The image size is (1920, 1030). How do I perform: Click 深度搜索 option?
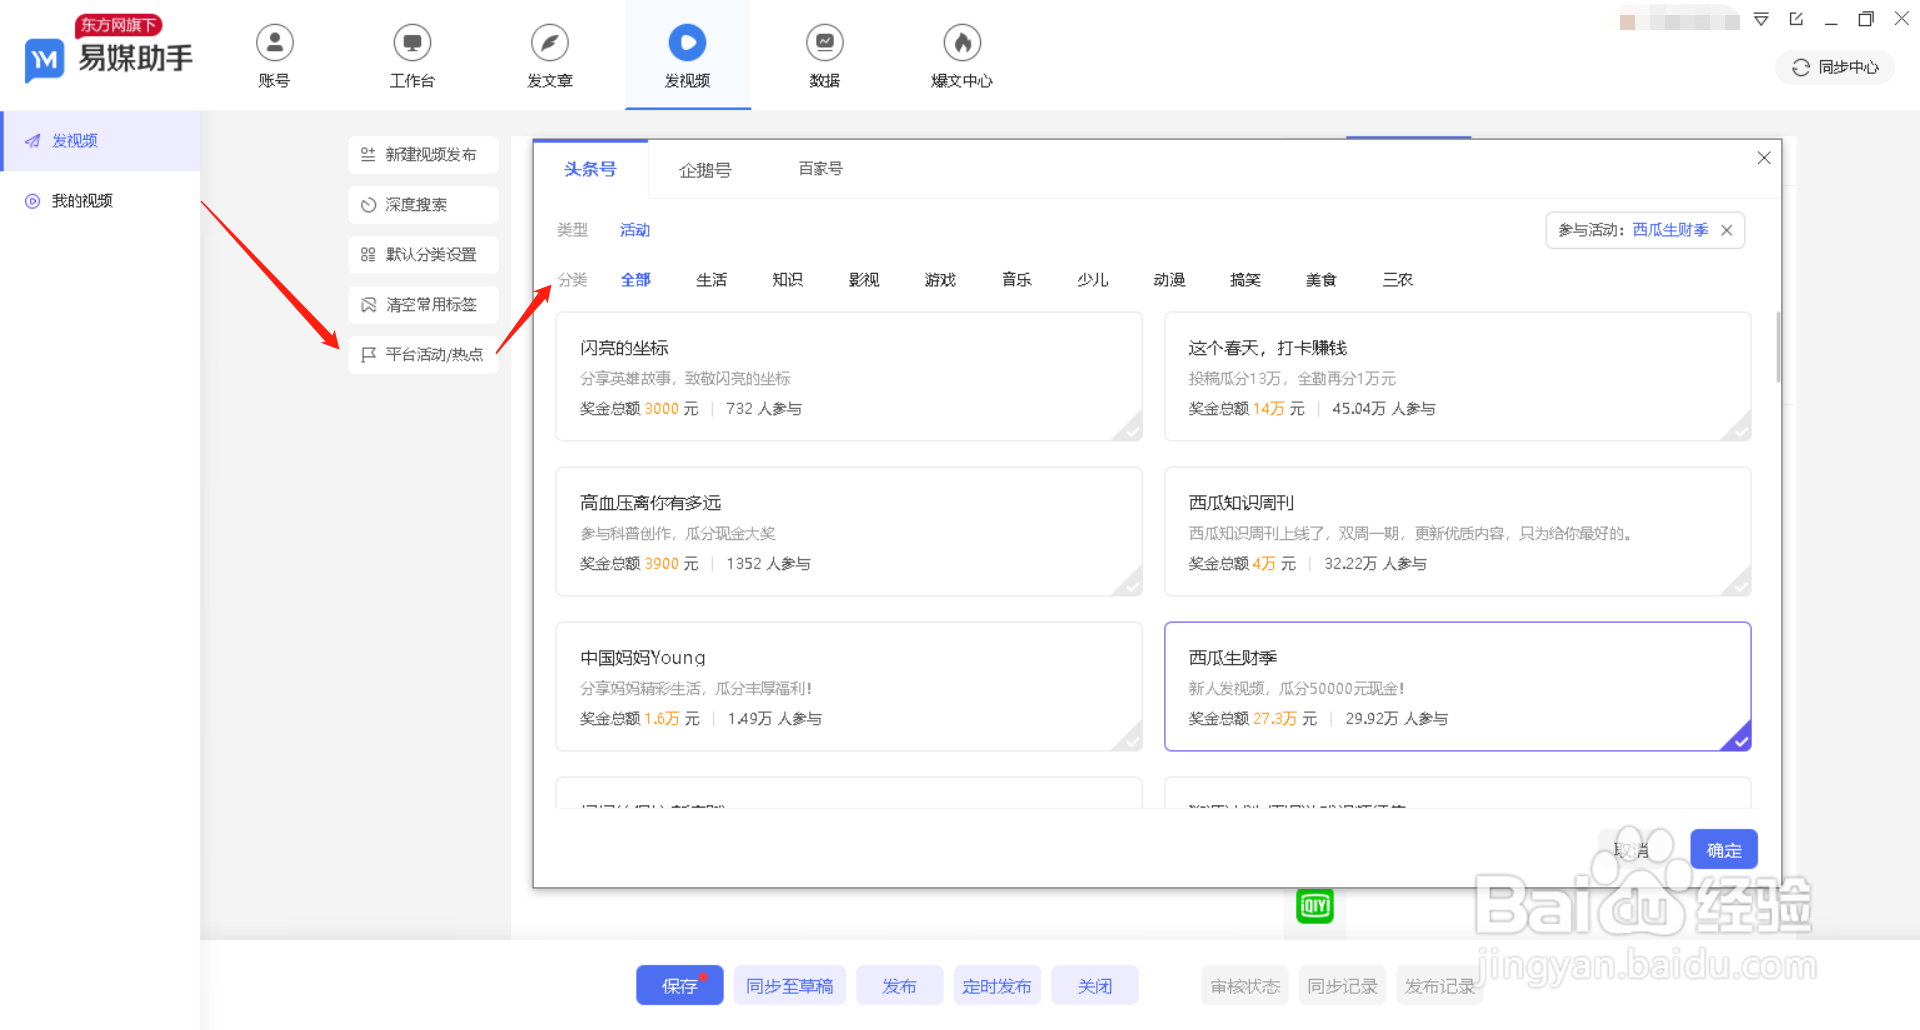(x=423, y=205)
